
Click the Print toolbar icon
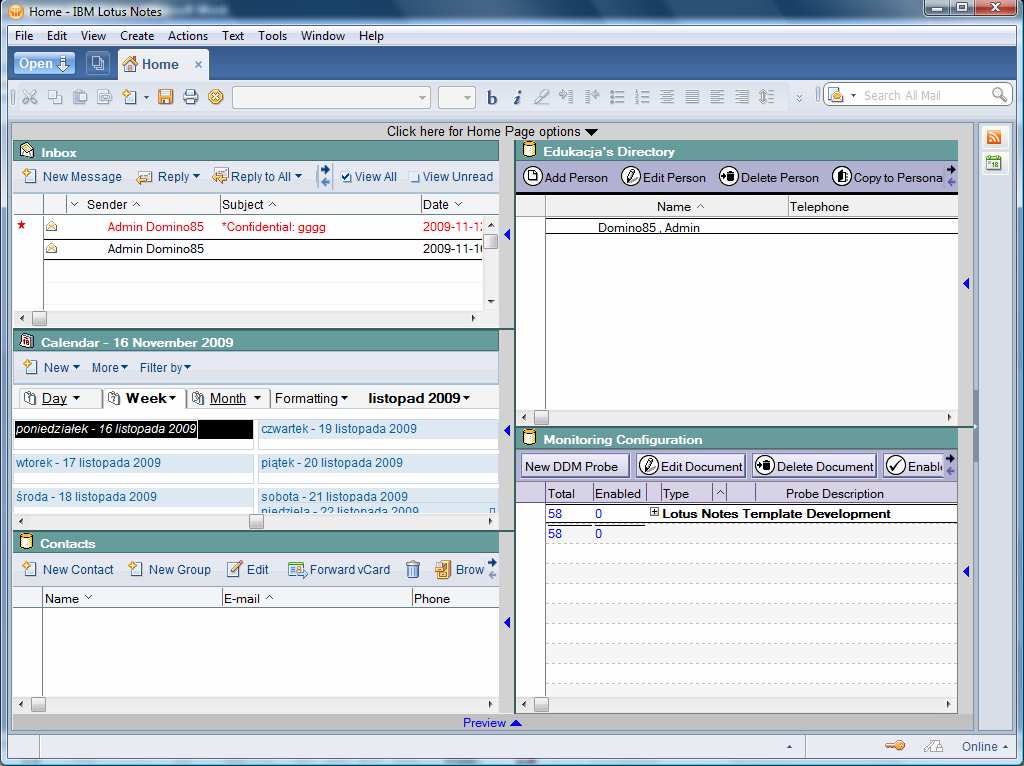(x=190, y=97)
